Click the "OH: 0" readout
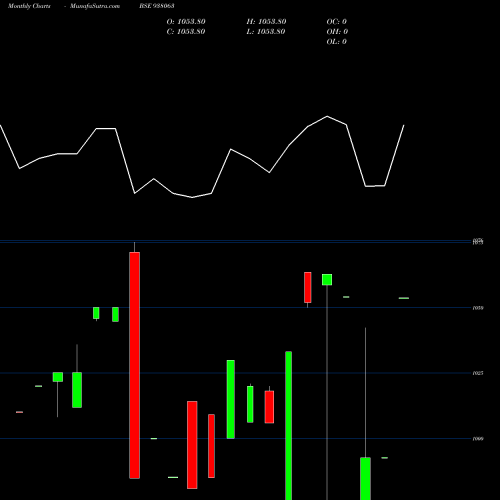Image resolution: width=500 pixels, height=500 pixels. click(x=337, y=32)
